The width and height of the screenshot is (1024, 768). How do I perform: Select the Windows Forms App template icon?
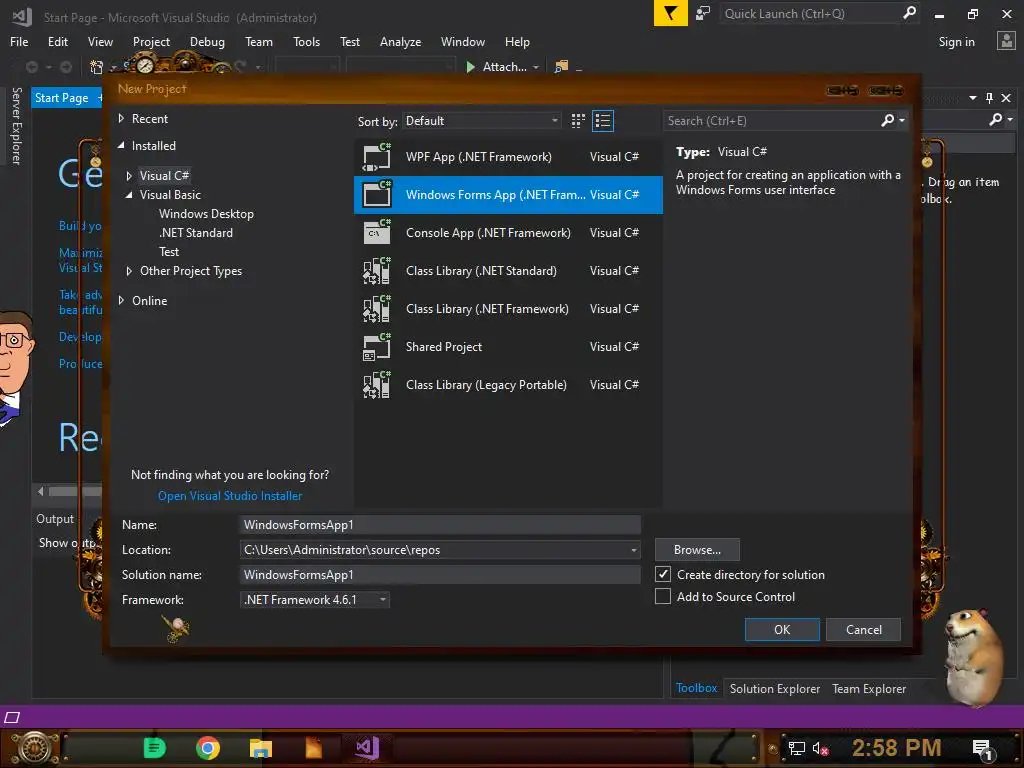376,195
